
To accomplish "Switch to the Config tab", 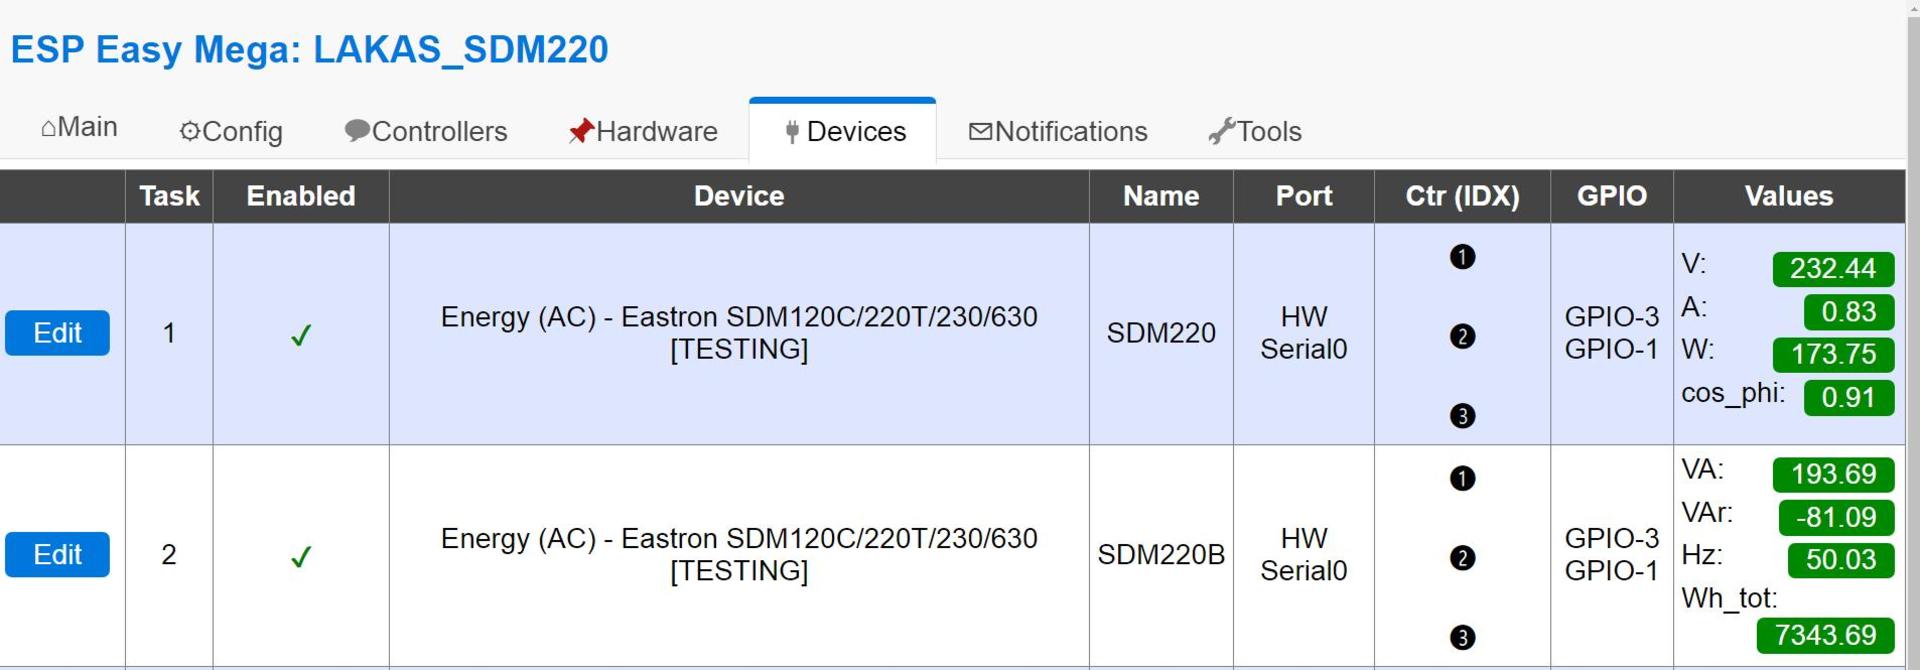I will point(231,132).
